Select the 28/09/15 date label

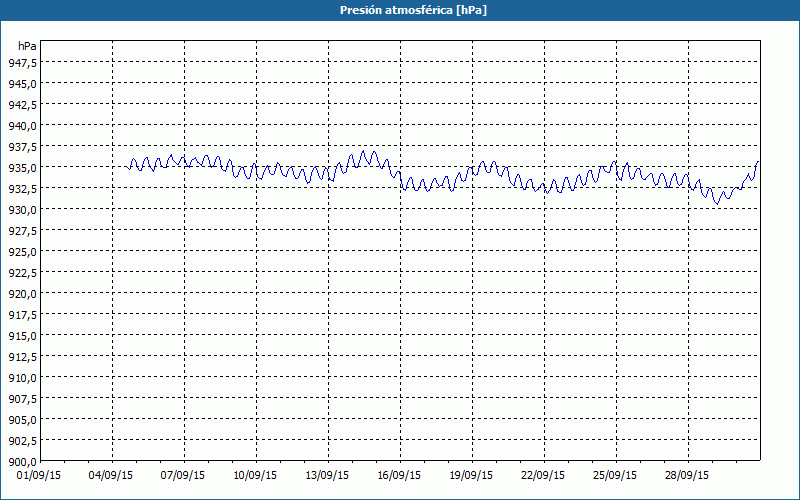click(687, 476)
